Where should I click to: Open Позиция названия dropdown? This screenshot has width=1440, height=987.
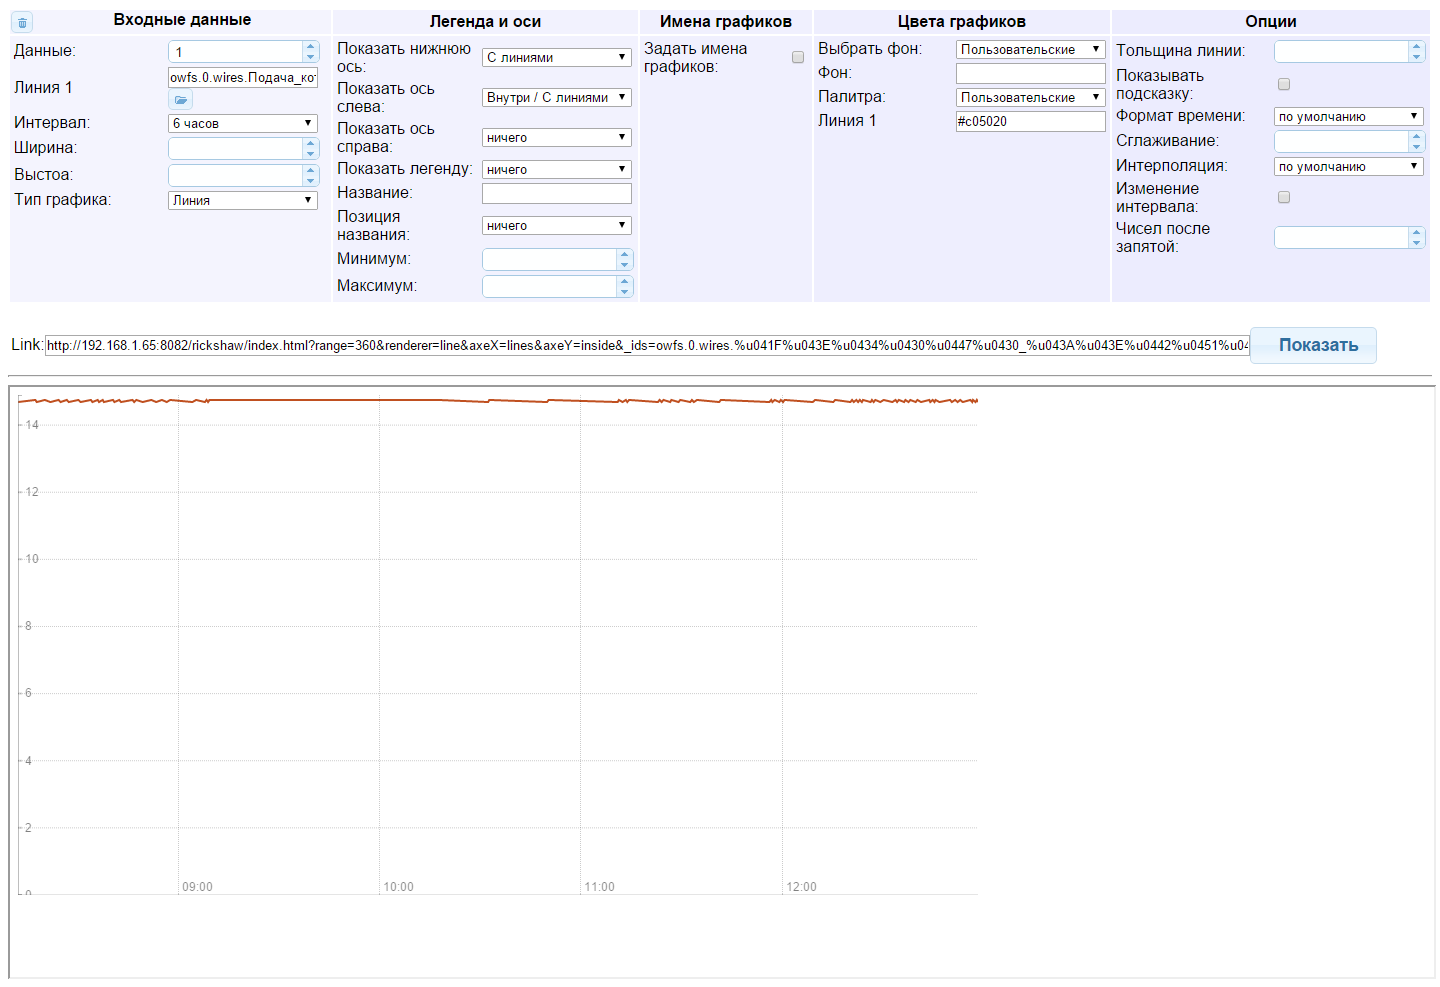pyautogui.click(x=557, y=225)
